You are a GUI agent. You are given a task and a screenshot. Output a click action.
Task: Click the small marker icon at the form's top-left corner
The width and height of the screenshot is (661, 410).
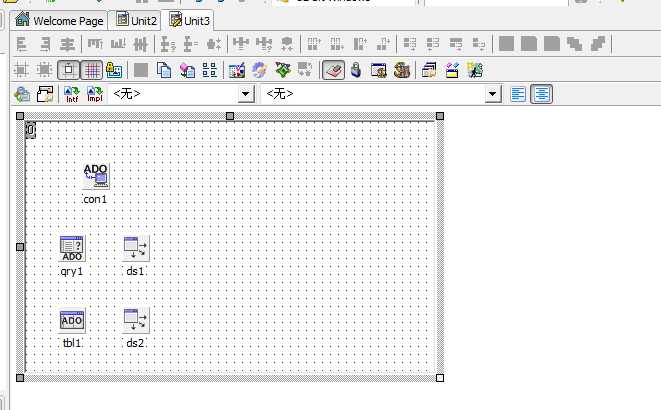[31, 130]
